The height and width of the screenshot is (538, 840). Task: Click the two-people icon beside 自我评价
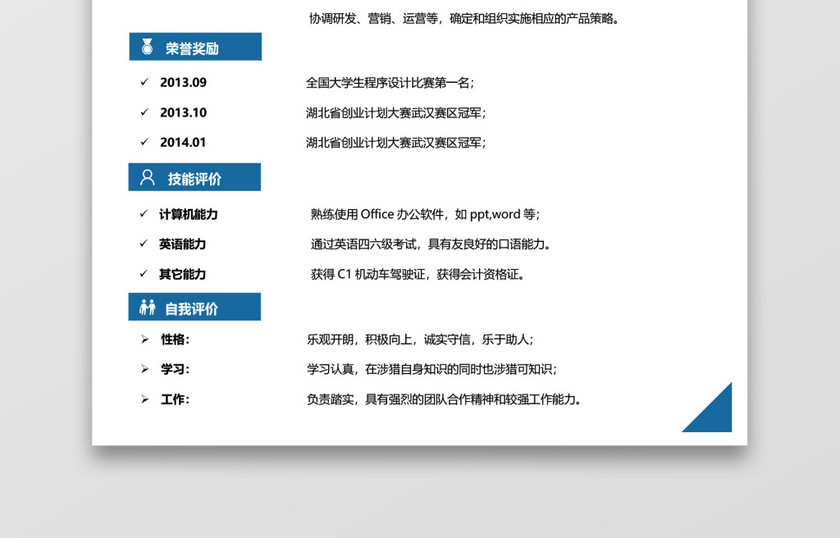[147, 307]
